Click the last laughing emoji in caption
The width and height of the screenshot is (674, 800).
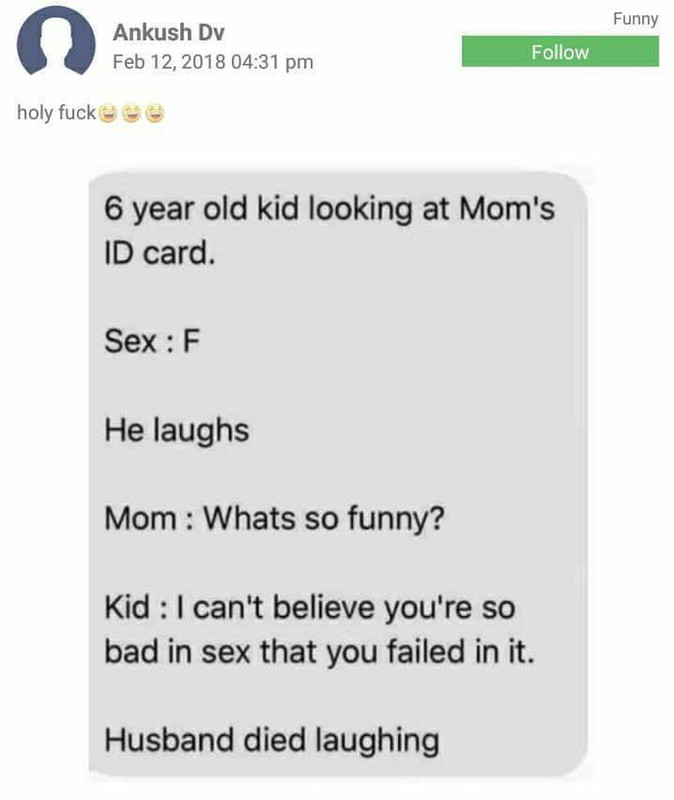pos(155,113)
